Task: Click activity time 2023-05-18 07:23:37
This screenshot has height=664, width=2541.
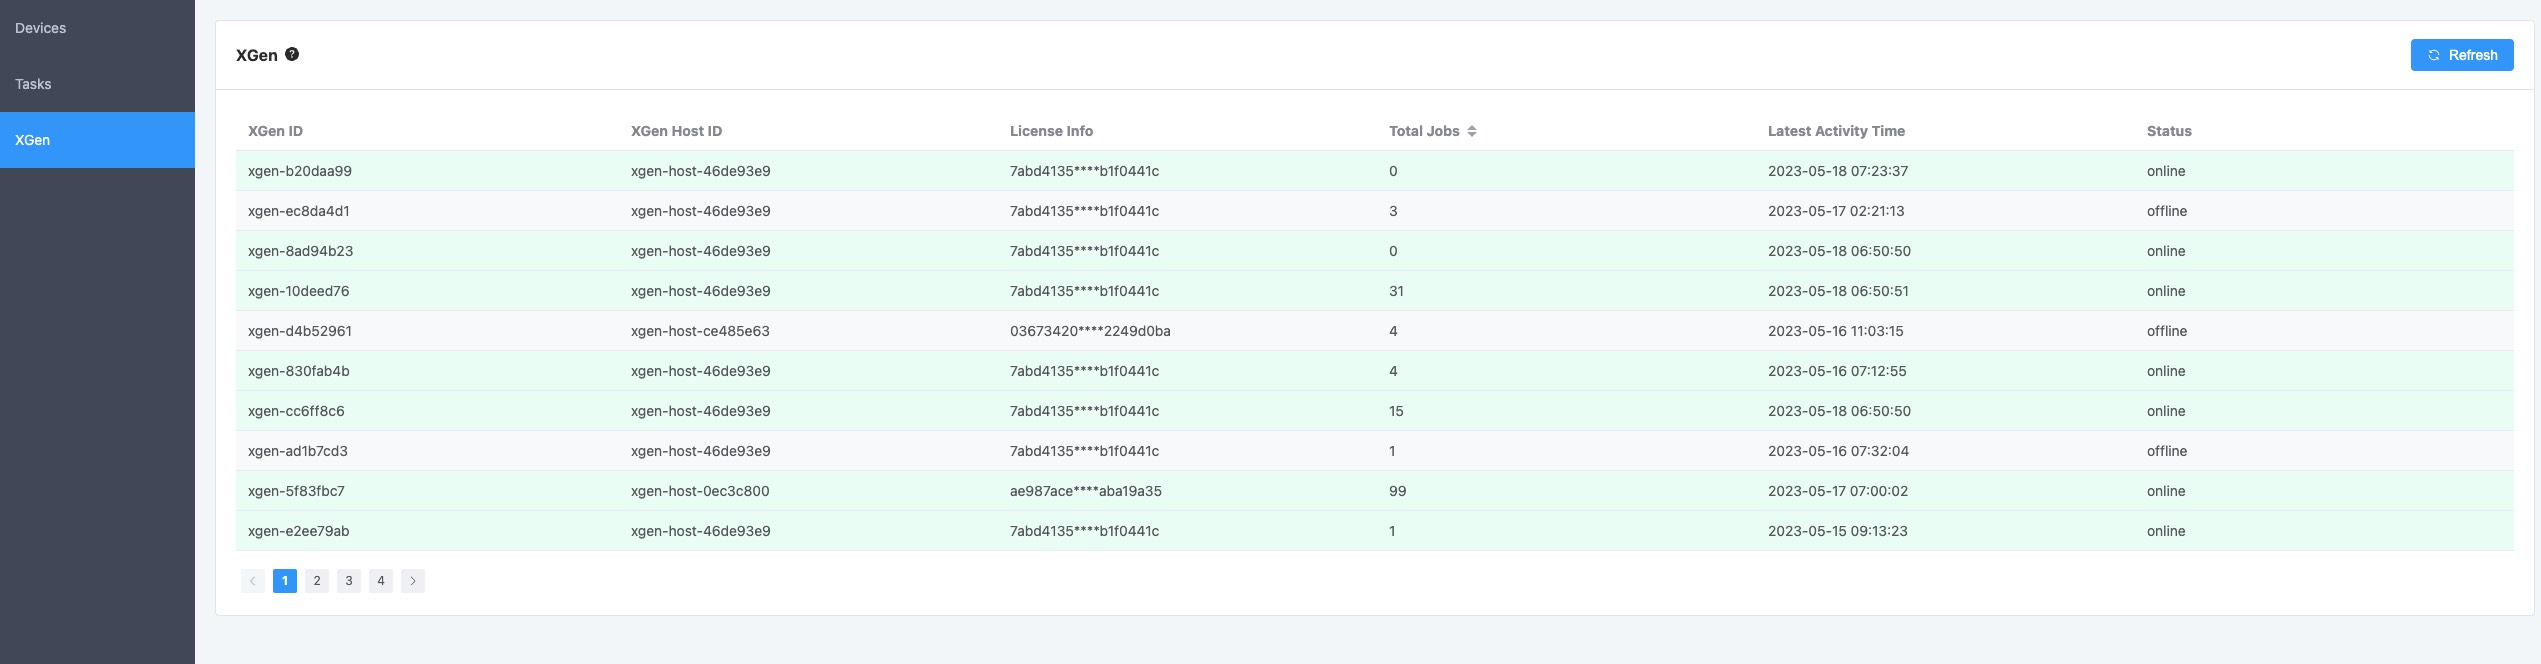Action: coord(1838,171)
